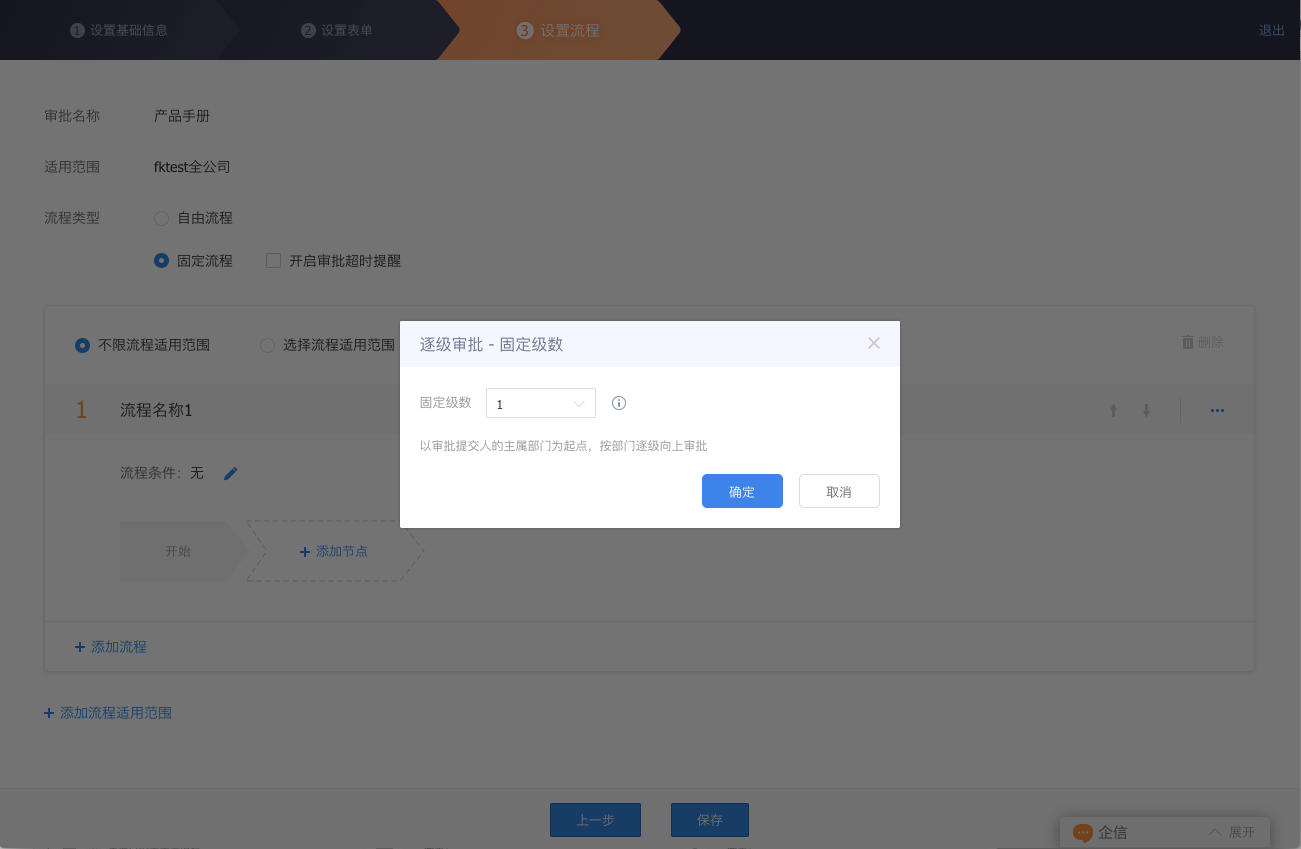This screenshot has height=849, width=1301.
Task: Open the 固定级数 dropdown
Action: [541, 403]
